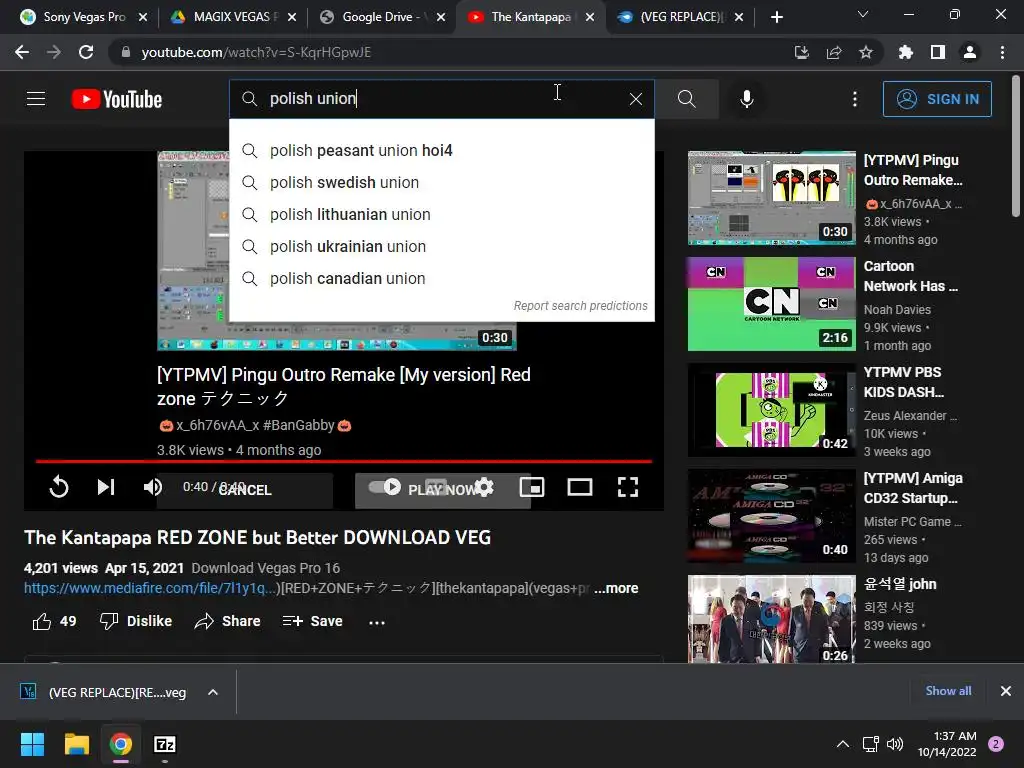Viewport: 1024px width, 768px height.
Task: Reload the page
Action: pyautogui.click(x=86, y=52)
